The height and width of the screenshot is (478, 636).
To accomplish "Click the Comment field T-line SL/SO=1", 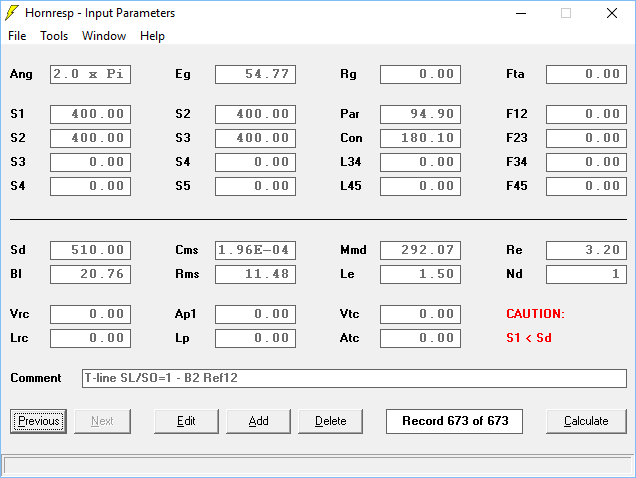I will coord(355,378).
